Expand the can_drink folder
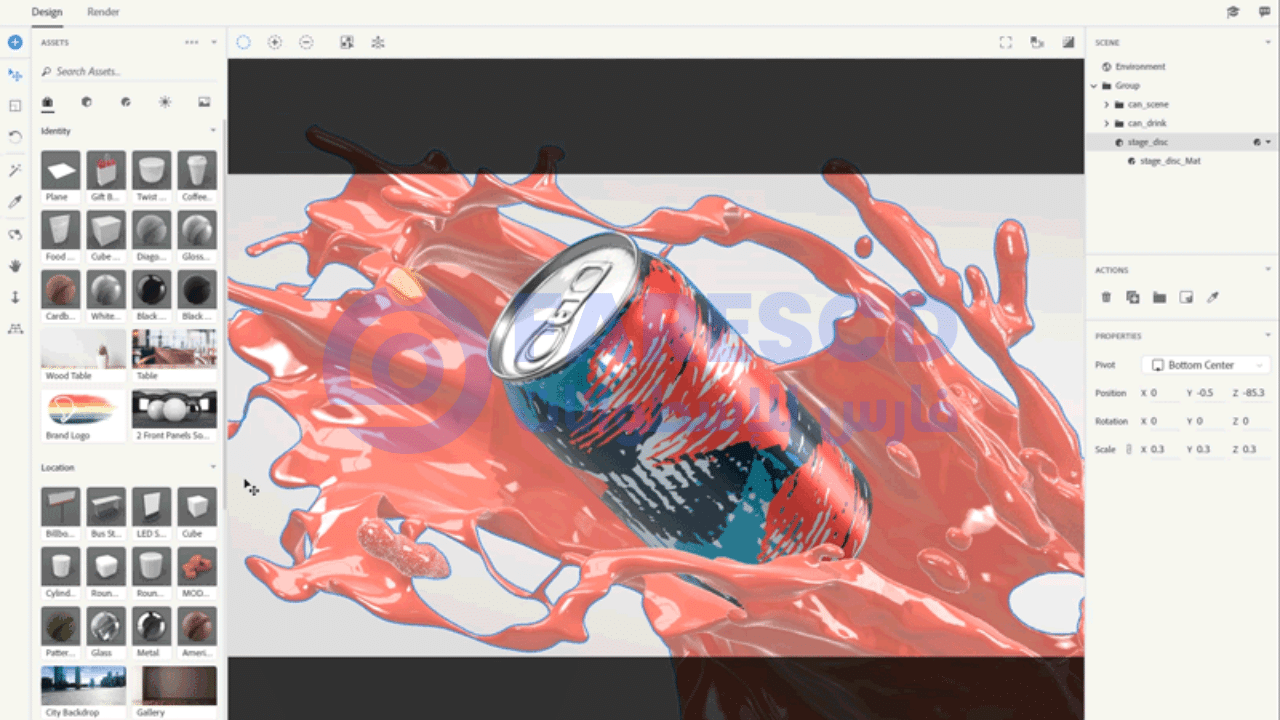Image resolution: width=1280 pixels, height=720 pixels. point(1107,124)
